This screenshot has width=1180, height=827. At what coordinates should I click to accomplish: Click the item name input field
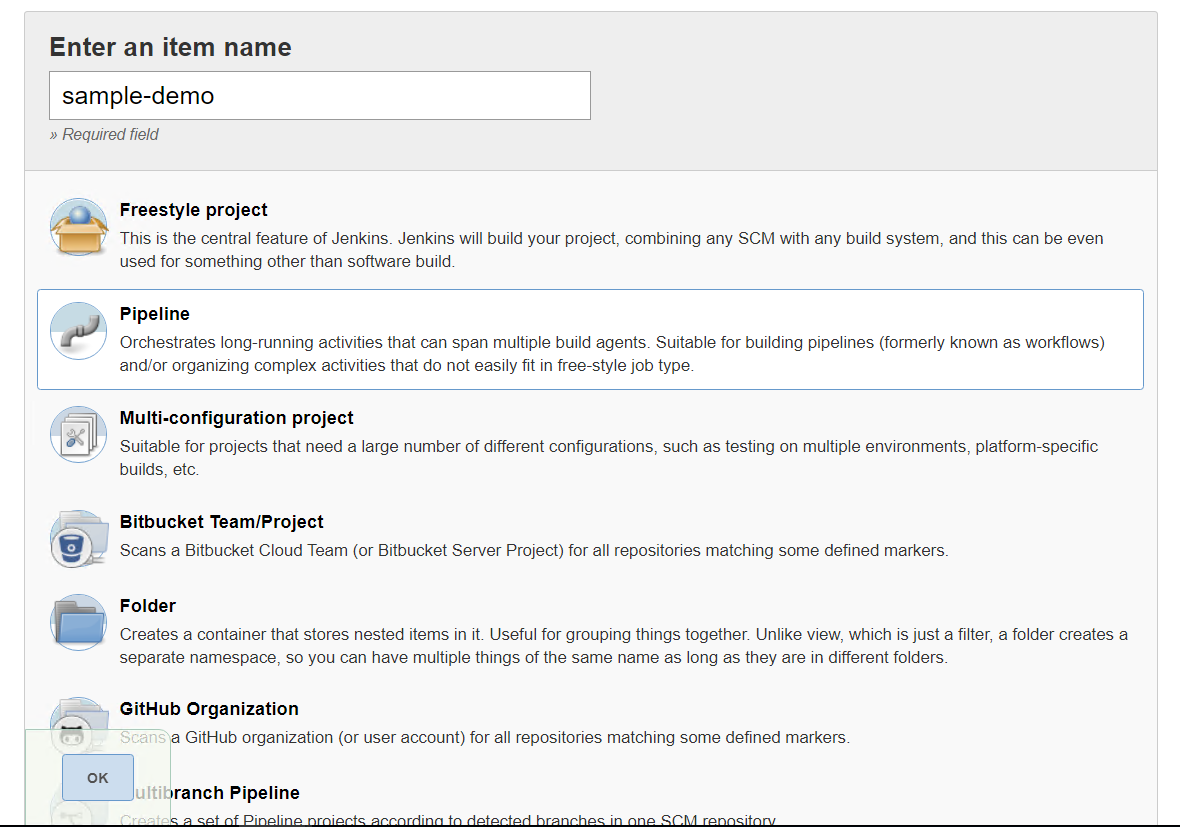[319, 96]
